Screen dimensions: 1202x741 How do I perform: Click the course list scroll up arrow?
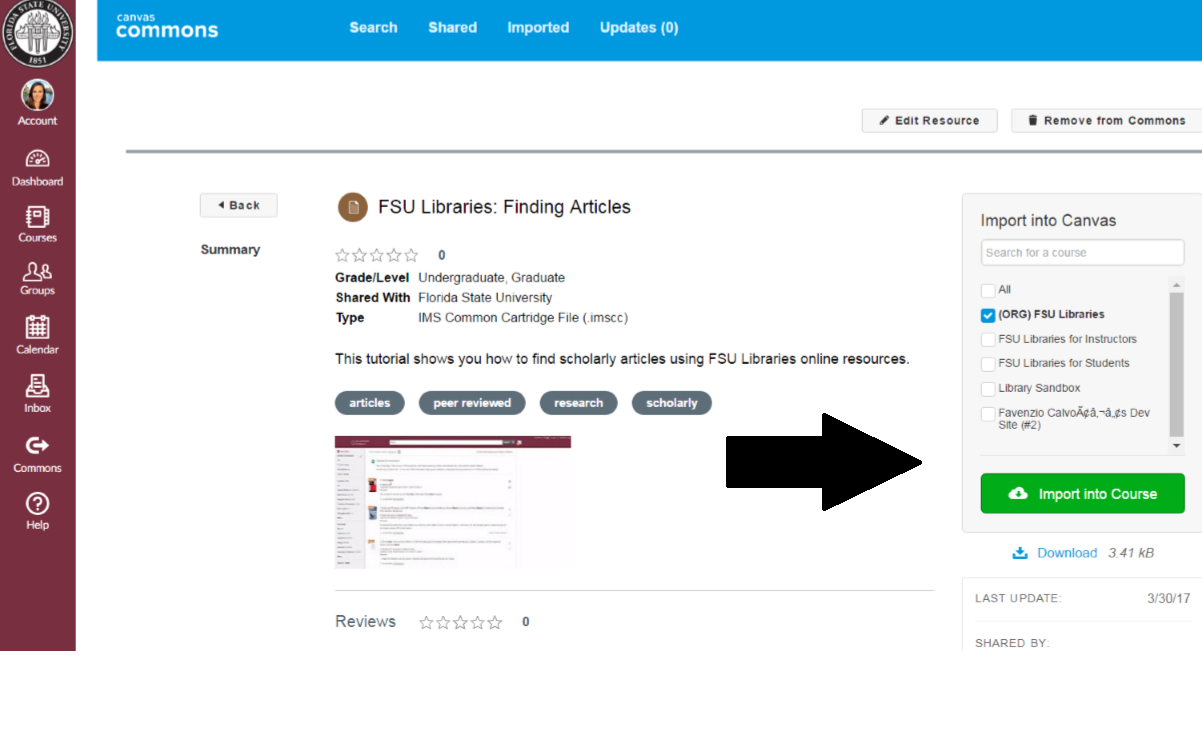point(1176,284)
